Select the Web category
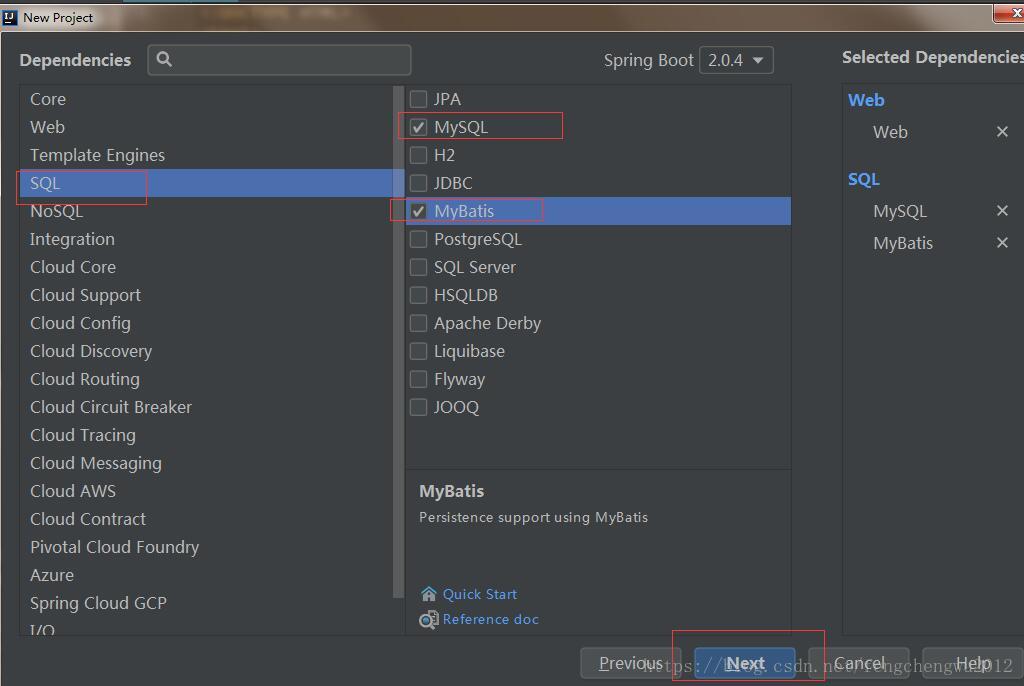Screen dimensions: 1024x686 [x=206, y=127]
